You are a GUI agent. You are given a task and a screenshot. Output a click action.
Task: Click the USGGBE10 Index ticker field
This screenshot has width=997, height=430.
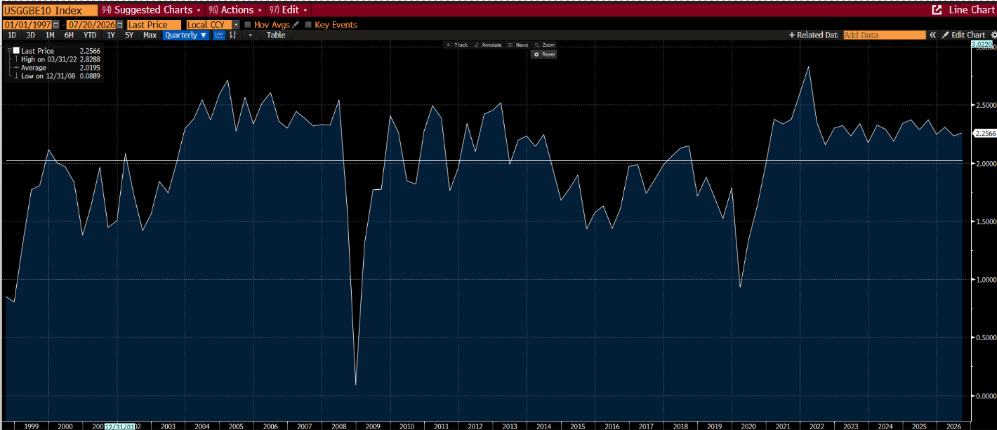(50, 10)
